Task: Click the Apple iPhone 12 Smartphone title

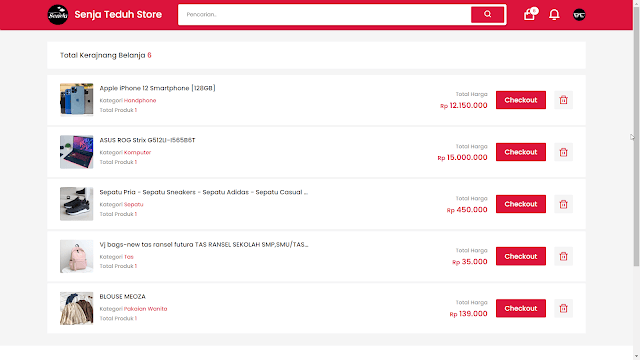Action: [x=158, y=88]
